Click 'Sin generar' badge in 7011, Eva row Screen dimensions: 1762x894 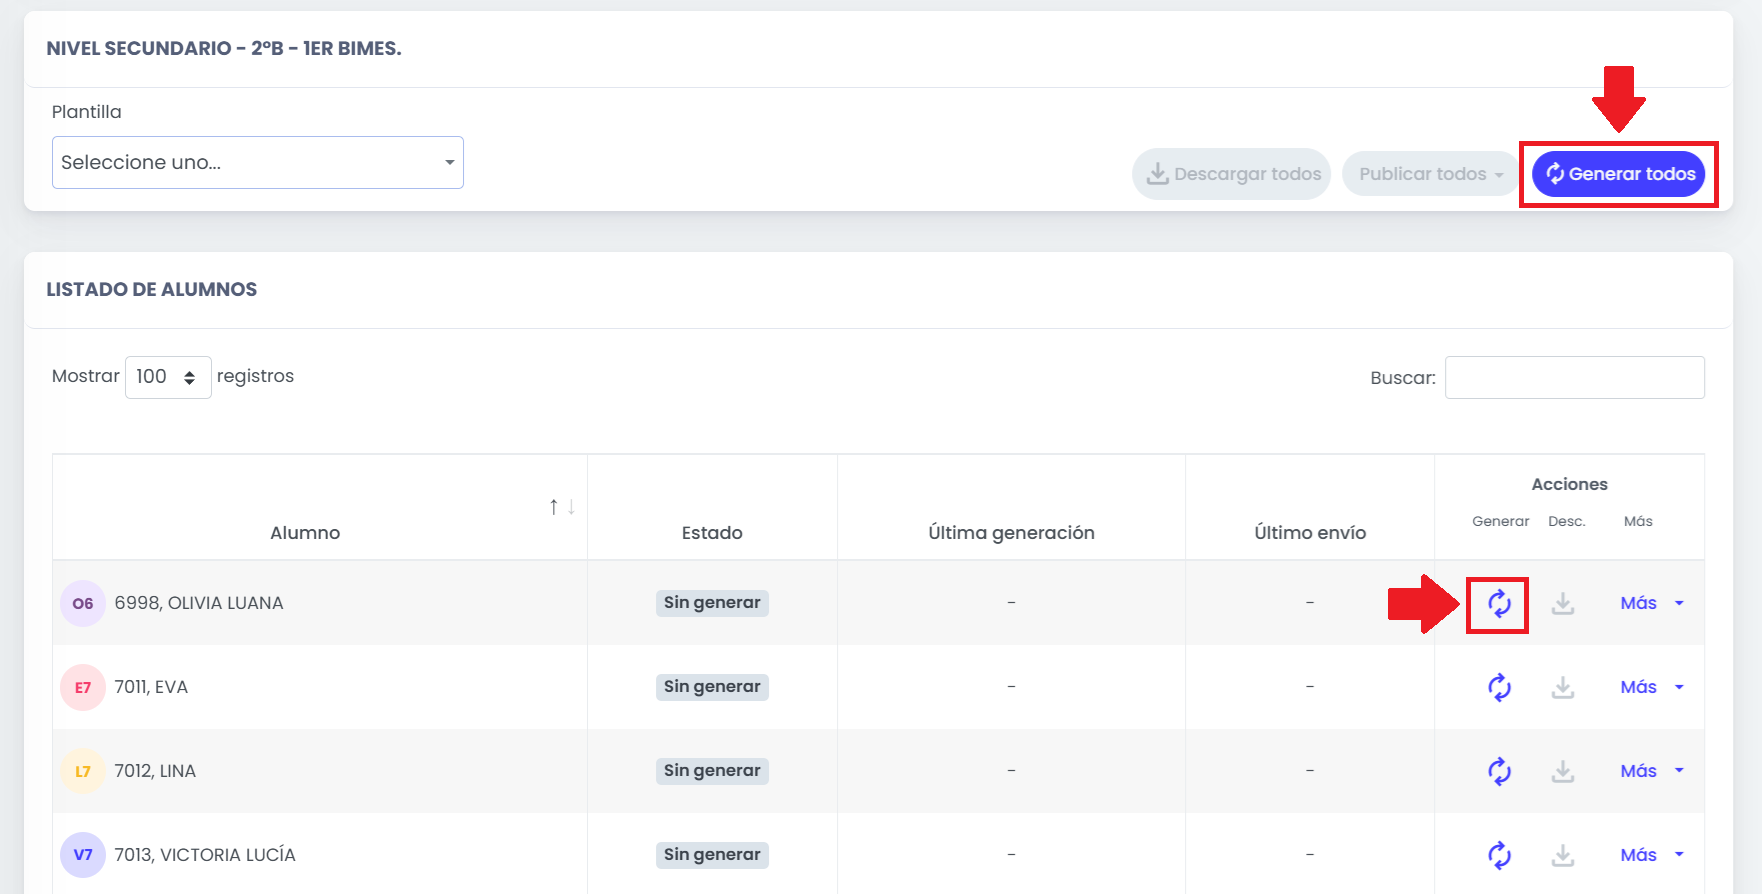coord(712,687)
